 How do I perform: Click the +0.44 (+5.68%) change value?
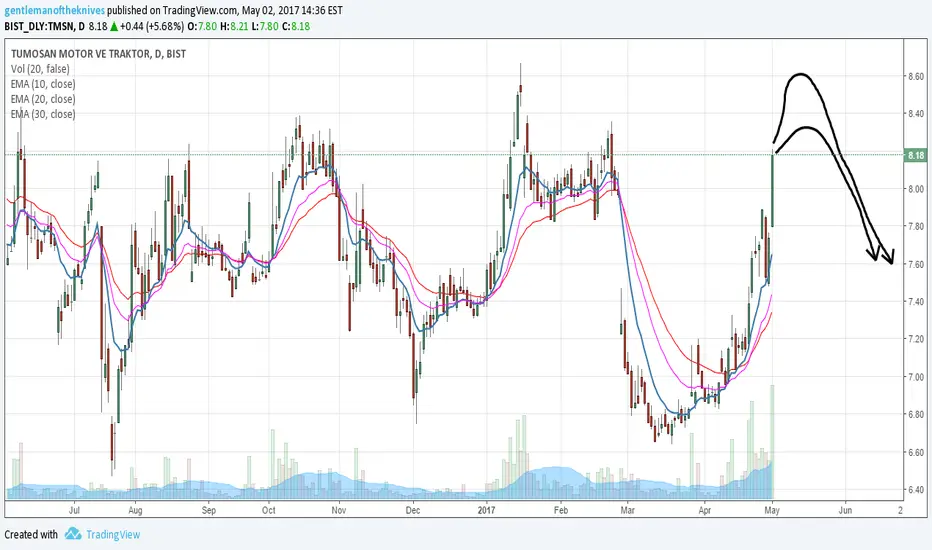(152, 26)
